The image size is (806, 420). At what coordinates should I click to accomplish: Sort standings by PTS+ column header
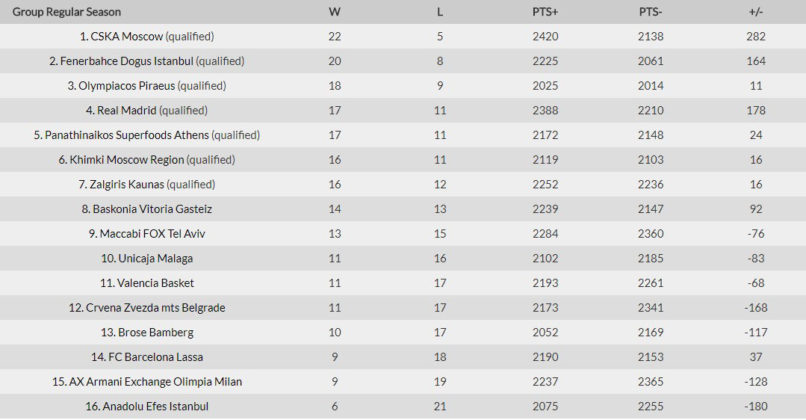coord(545,12)
